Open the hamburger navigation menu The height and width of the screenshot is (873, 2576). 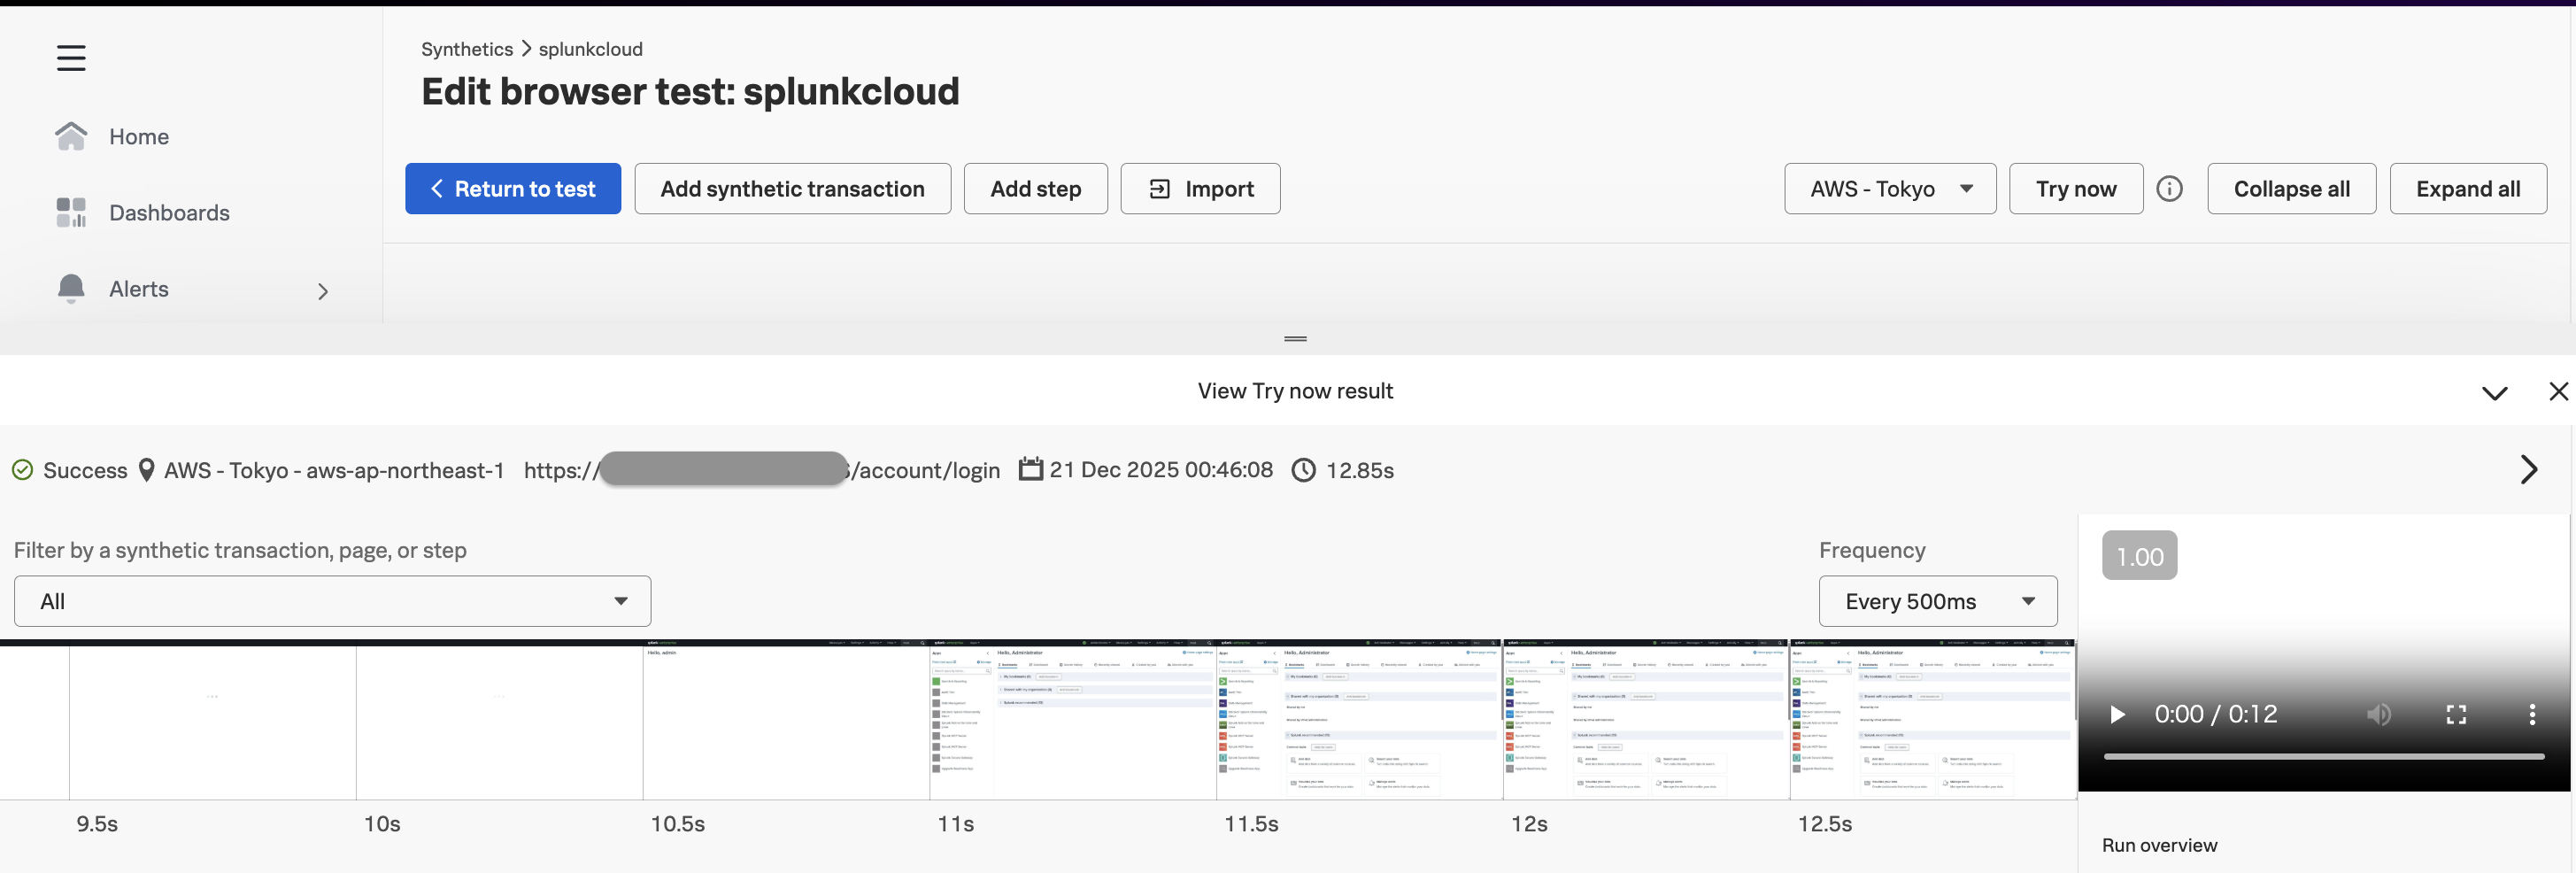(x=71, y=58)
